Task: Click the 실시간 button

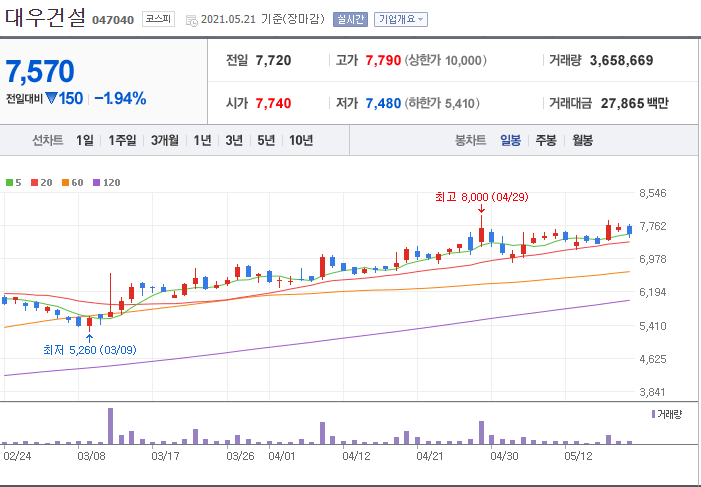Action: click(350, 20)
